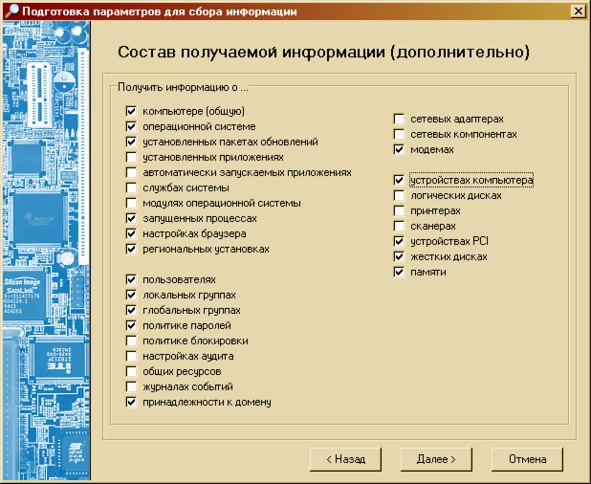Disable the памяти checkbox

point(399,272)
